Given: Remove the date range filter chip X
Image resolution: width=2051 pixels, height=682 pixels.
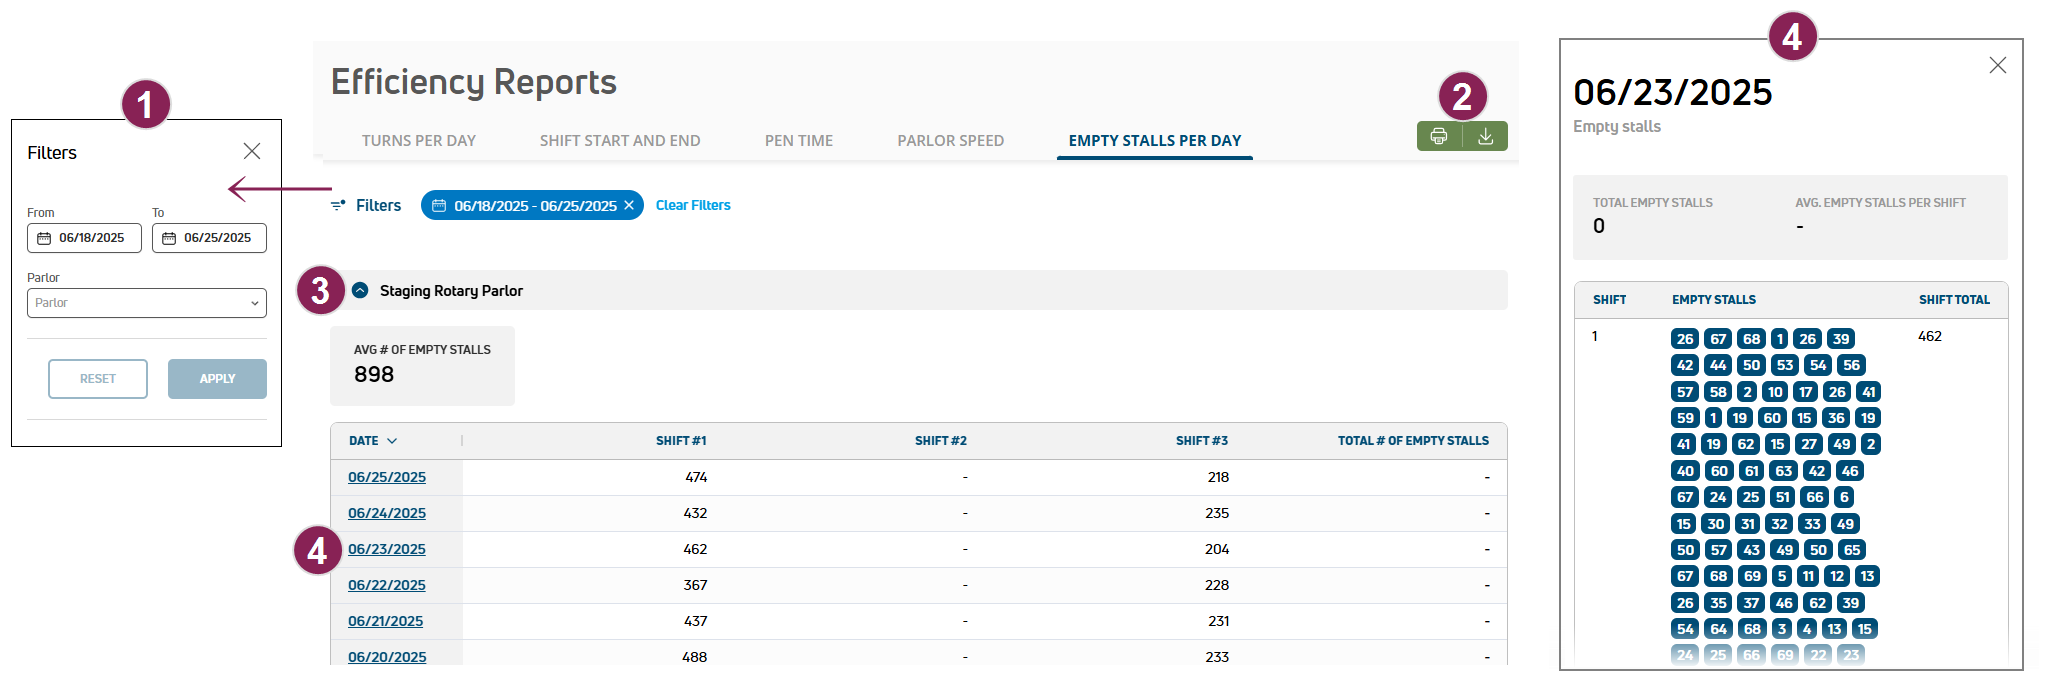Looking at the screenshot, I should (x=629, y=205).
